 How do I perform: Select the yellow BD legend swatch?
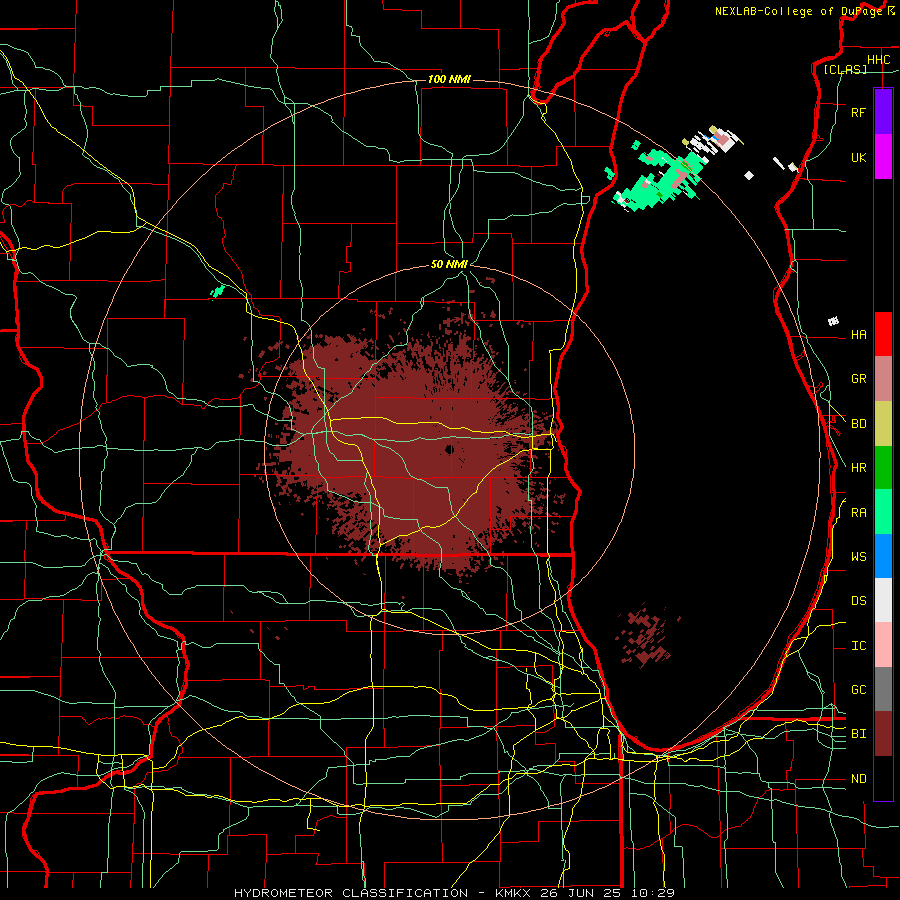pos(883,424)
